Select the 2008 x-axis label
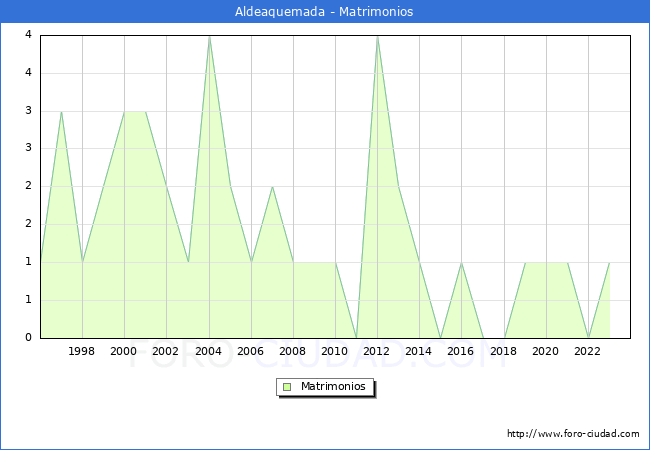The image size is (650, 450). 293,351
